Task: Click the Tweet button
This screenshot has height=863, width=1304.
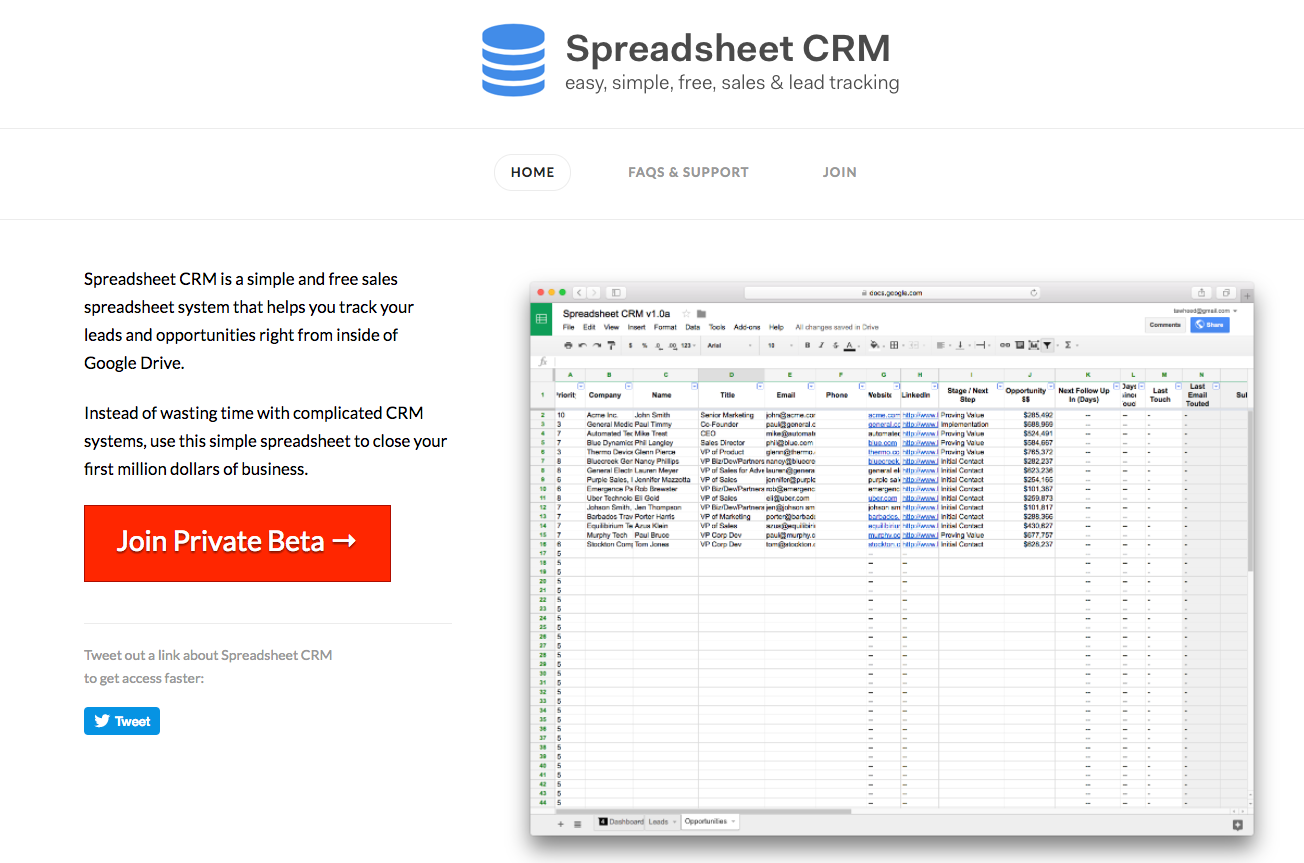Action: [122, 721]
